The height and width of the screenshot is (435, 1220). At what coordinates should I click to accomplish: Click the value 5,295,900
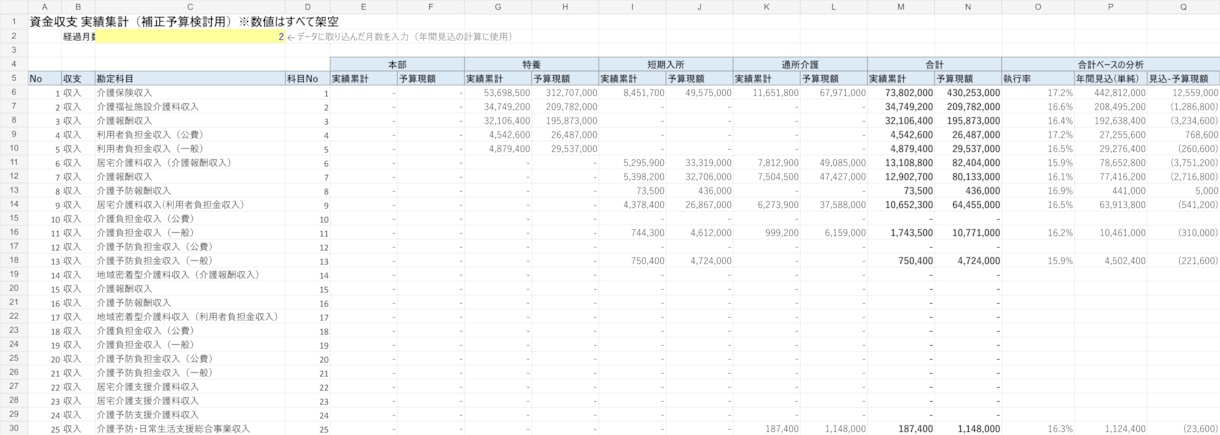[x=643, y=162]
